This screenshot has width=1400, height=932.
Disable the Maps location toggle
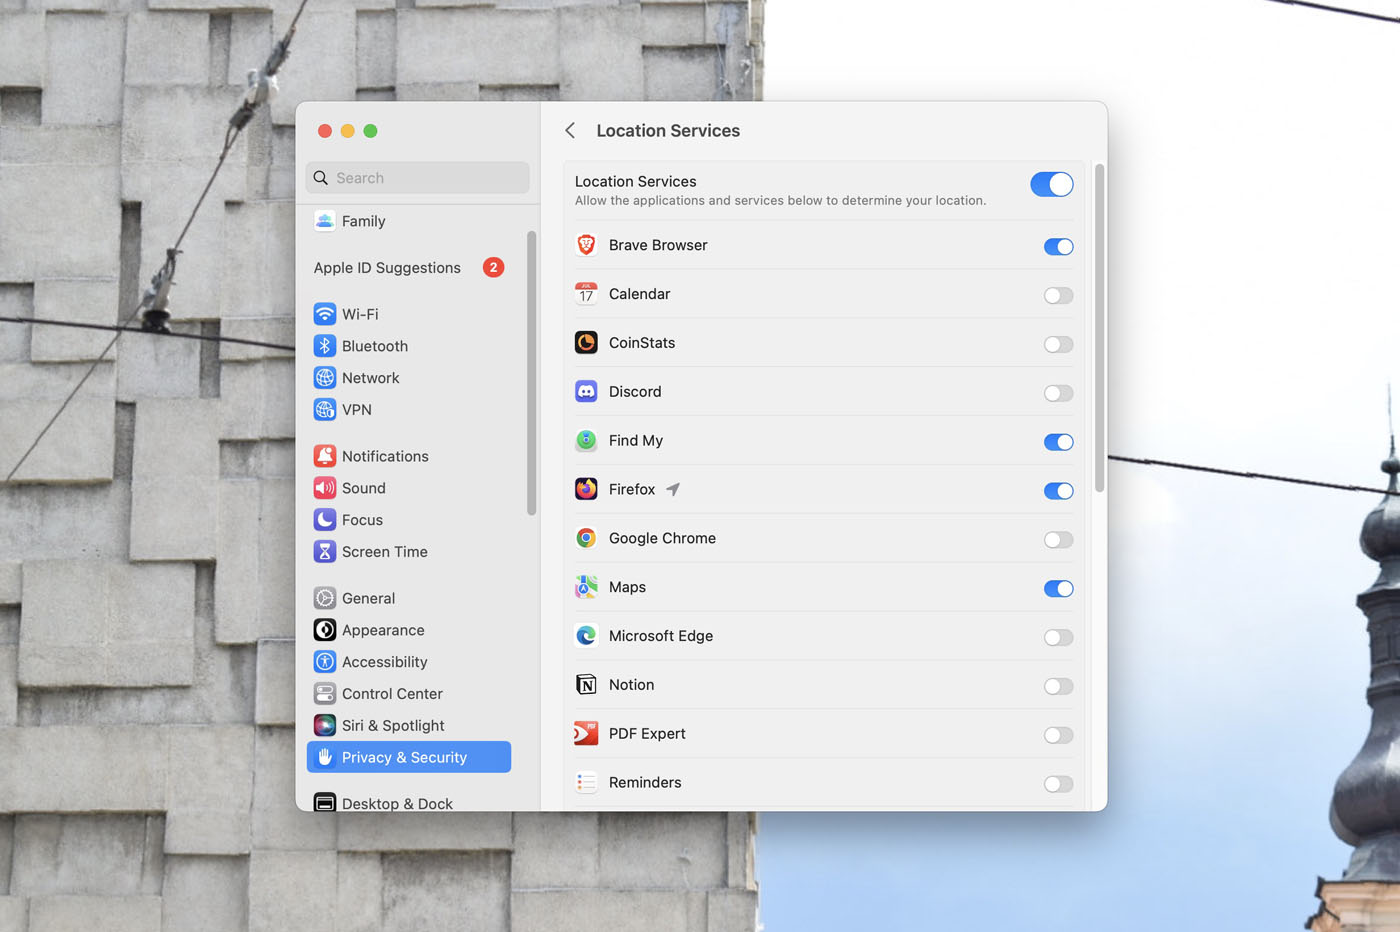pyautogui.click(x=1058, y=589)
